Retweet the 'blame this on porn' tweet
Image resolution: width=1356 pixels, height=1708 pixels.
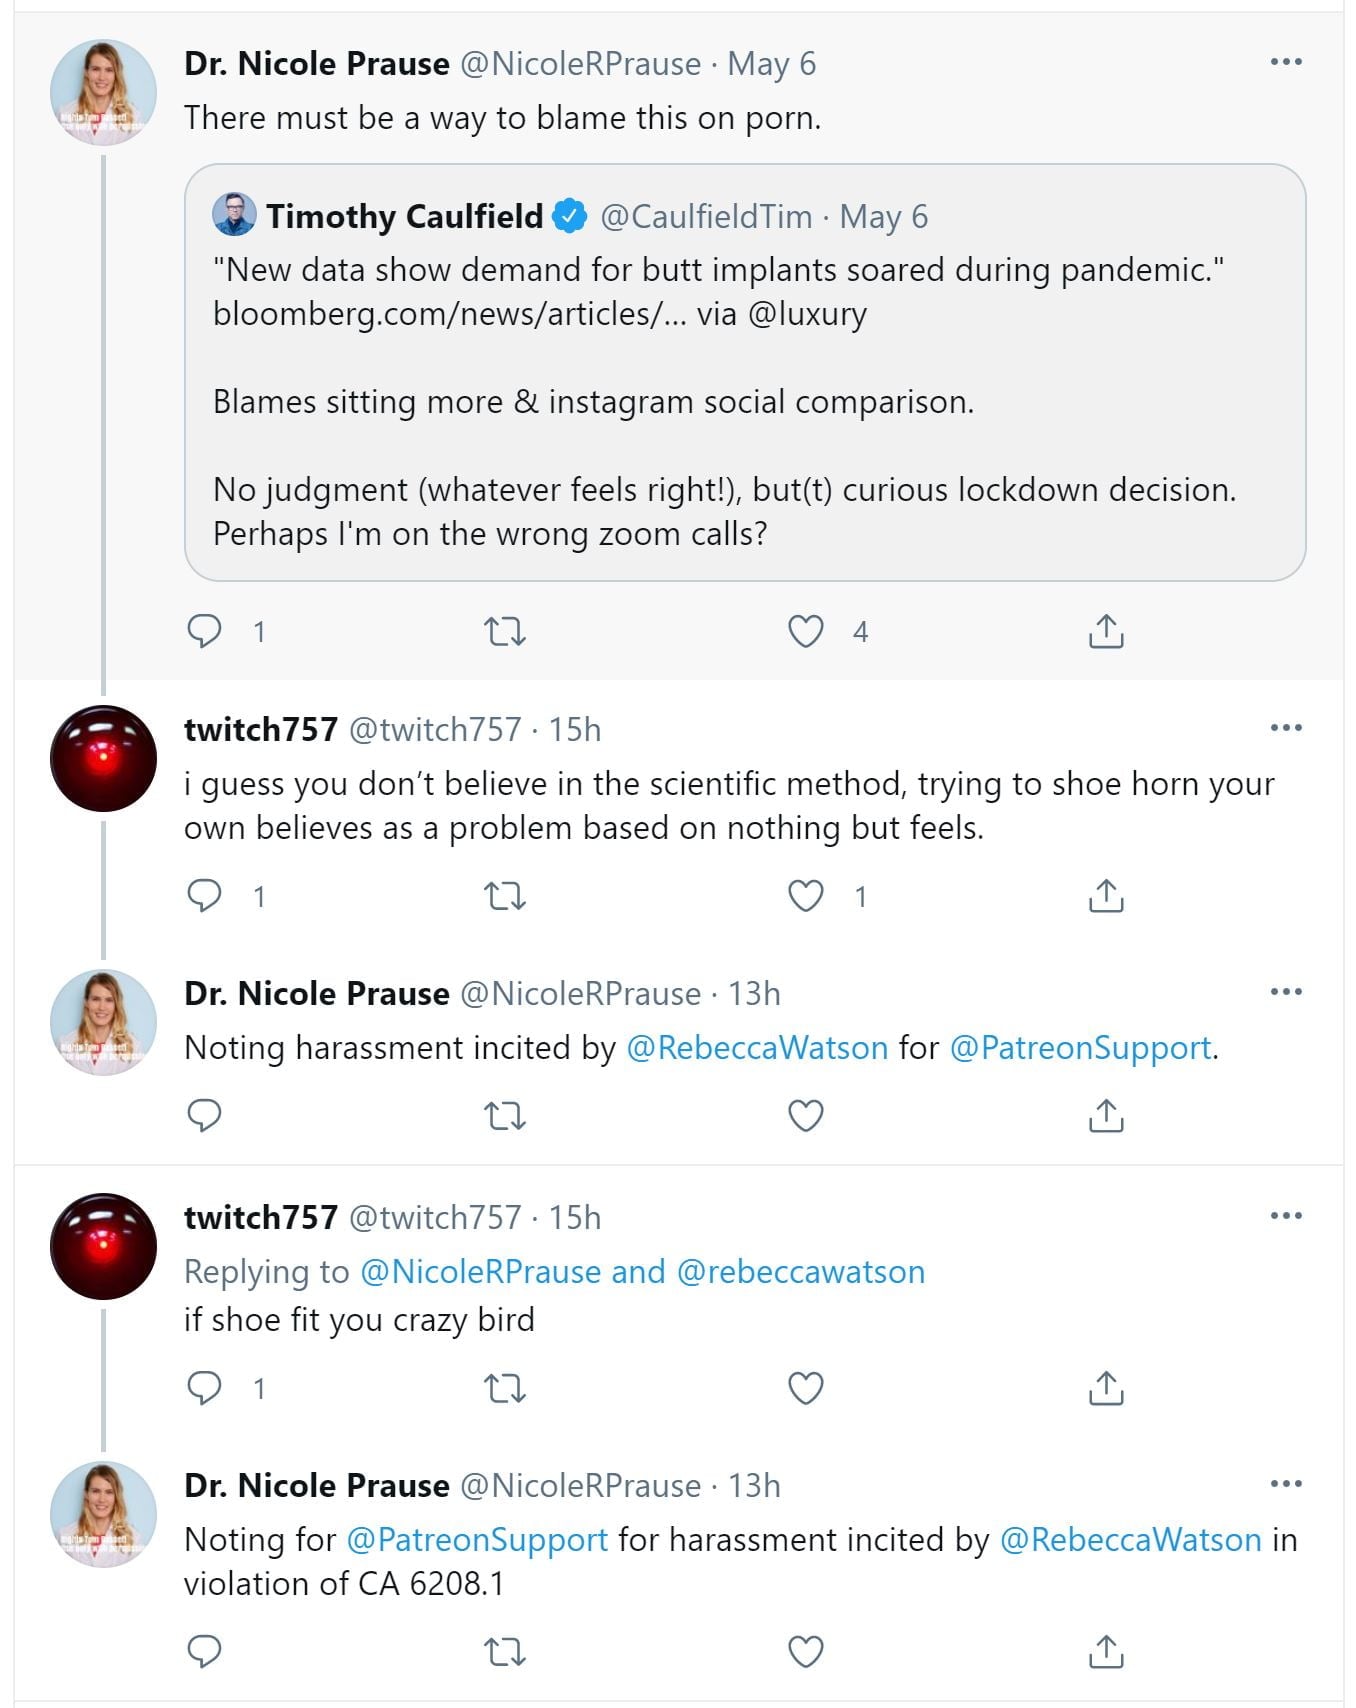pos(504,631)
